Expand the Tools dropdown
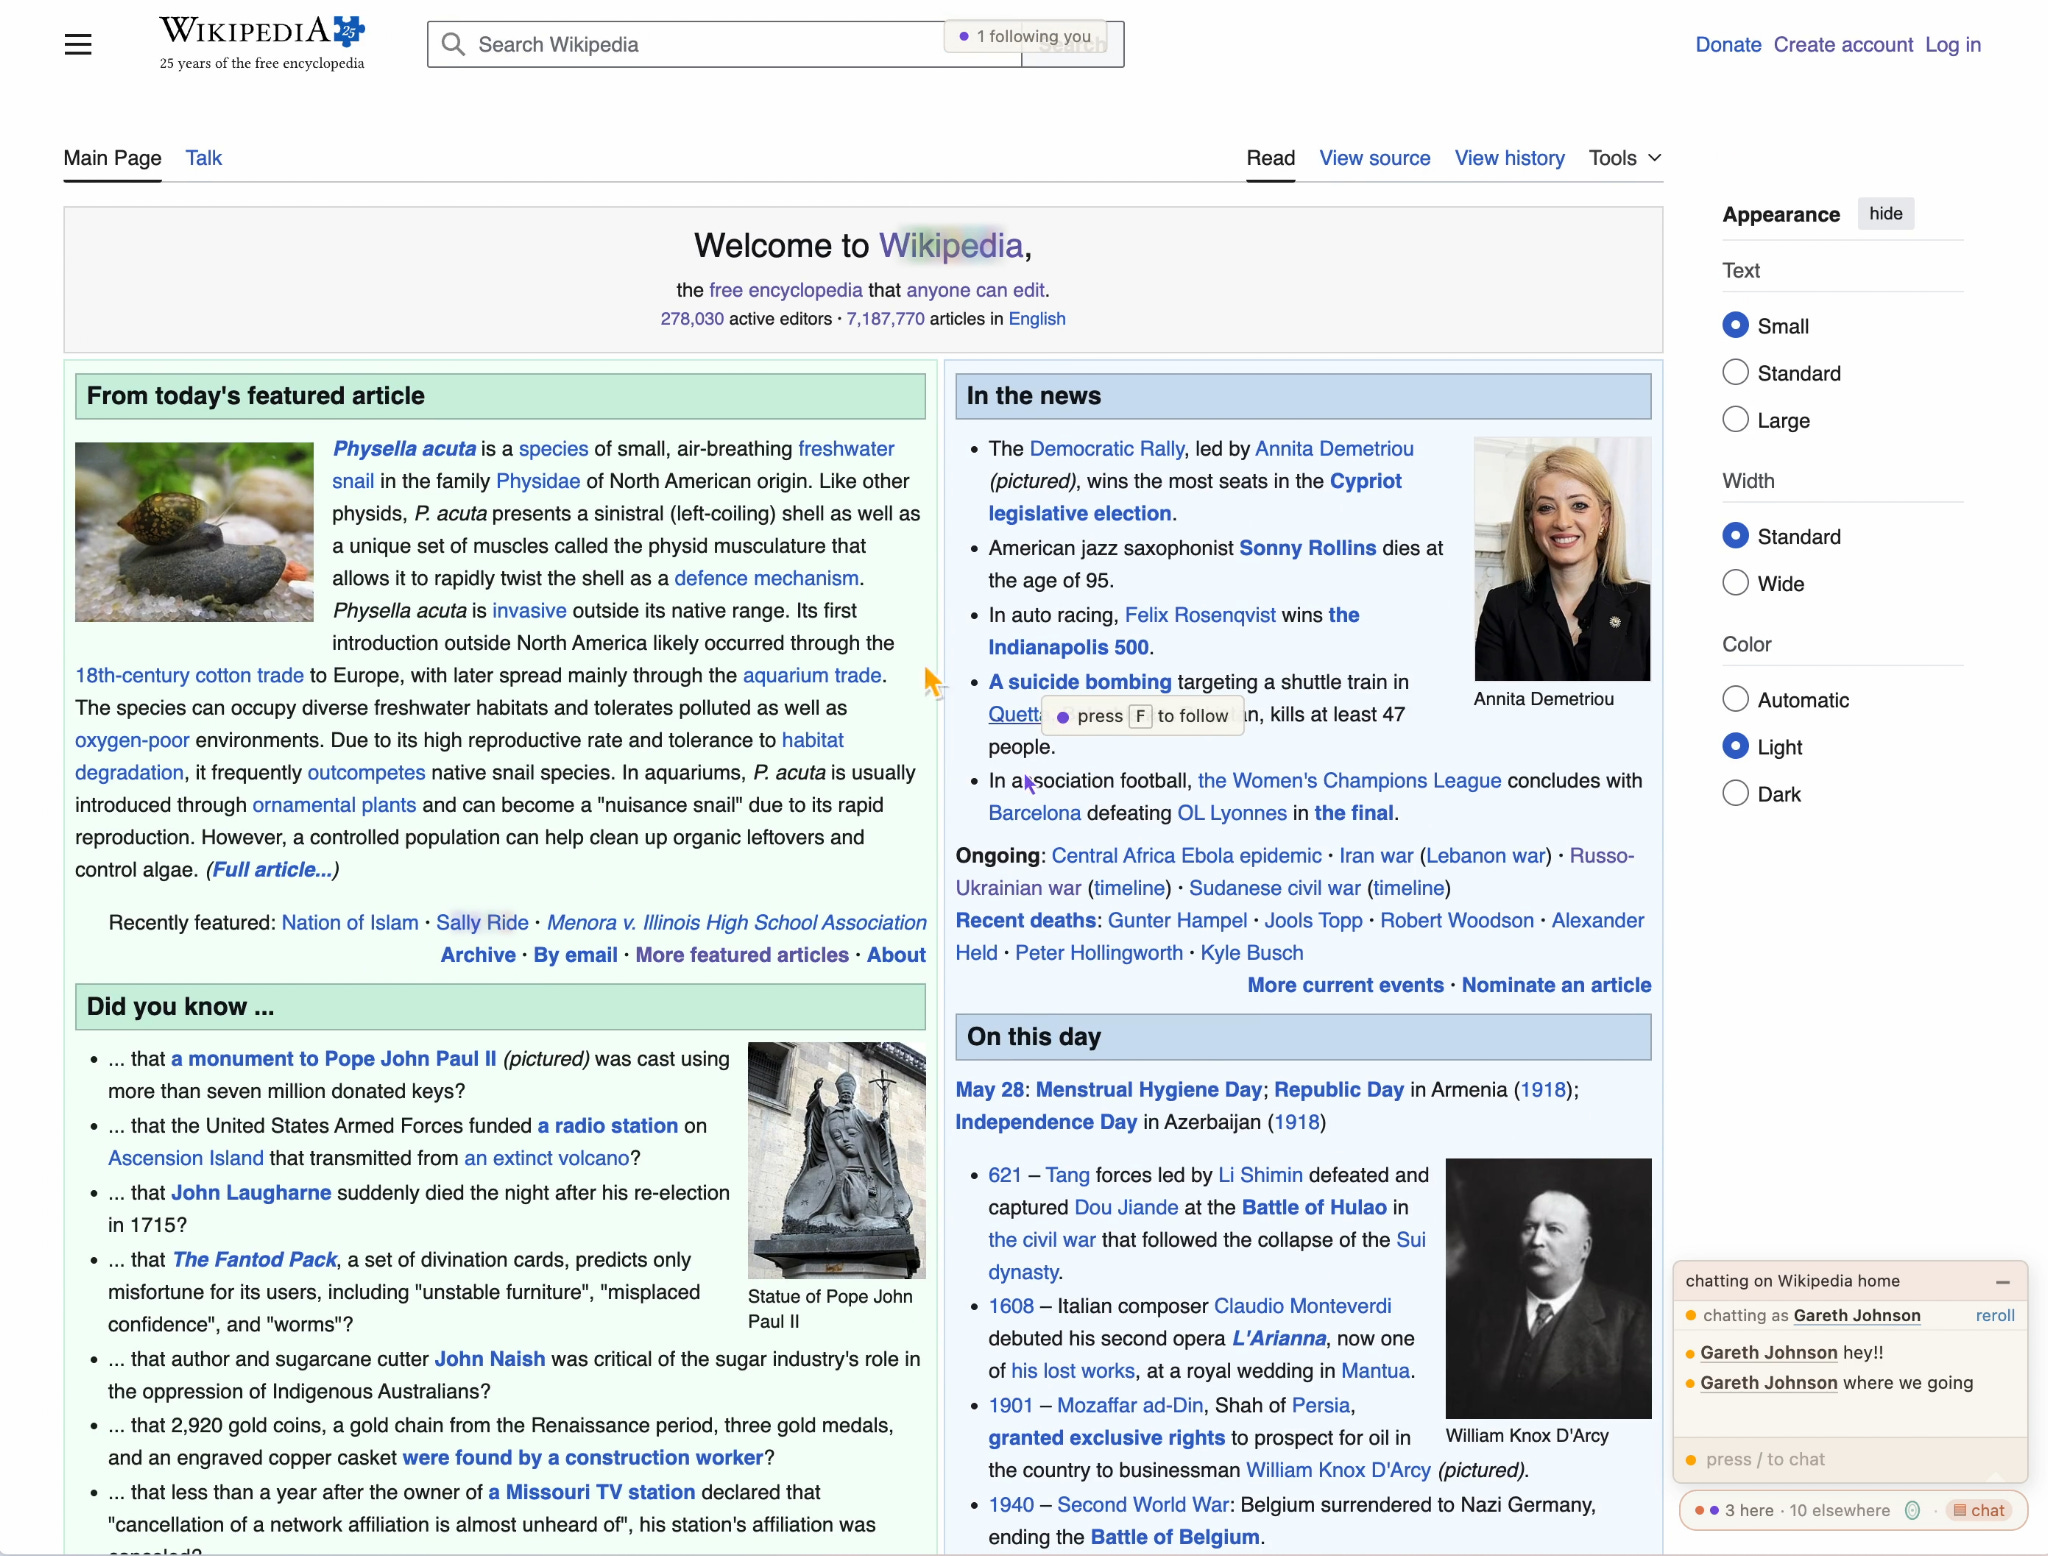Viewport: 2048px width, 1556px height. click(x=1625, y=158)
